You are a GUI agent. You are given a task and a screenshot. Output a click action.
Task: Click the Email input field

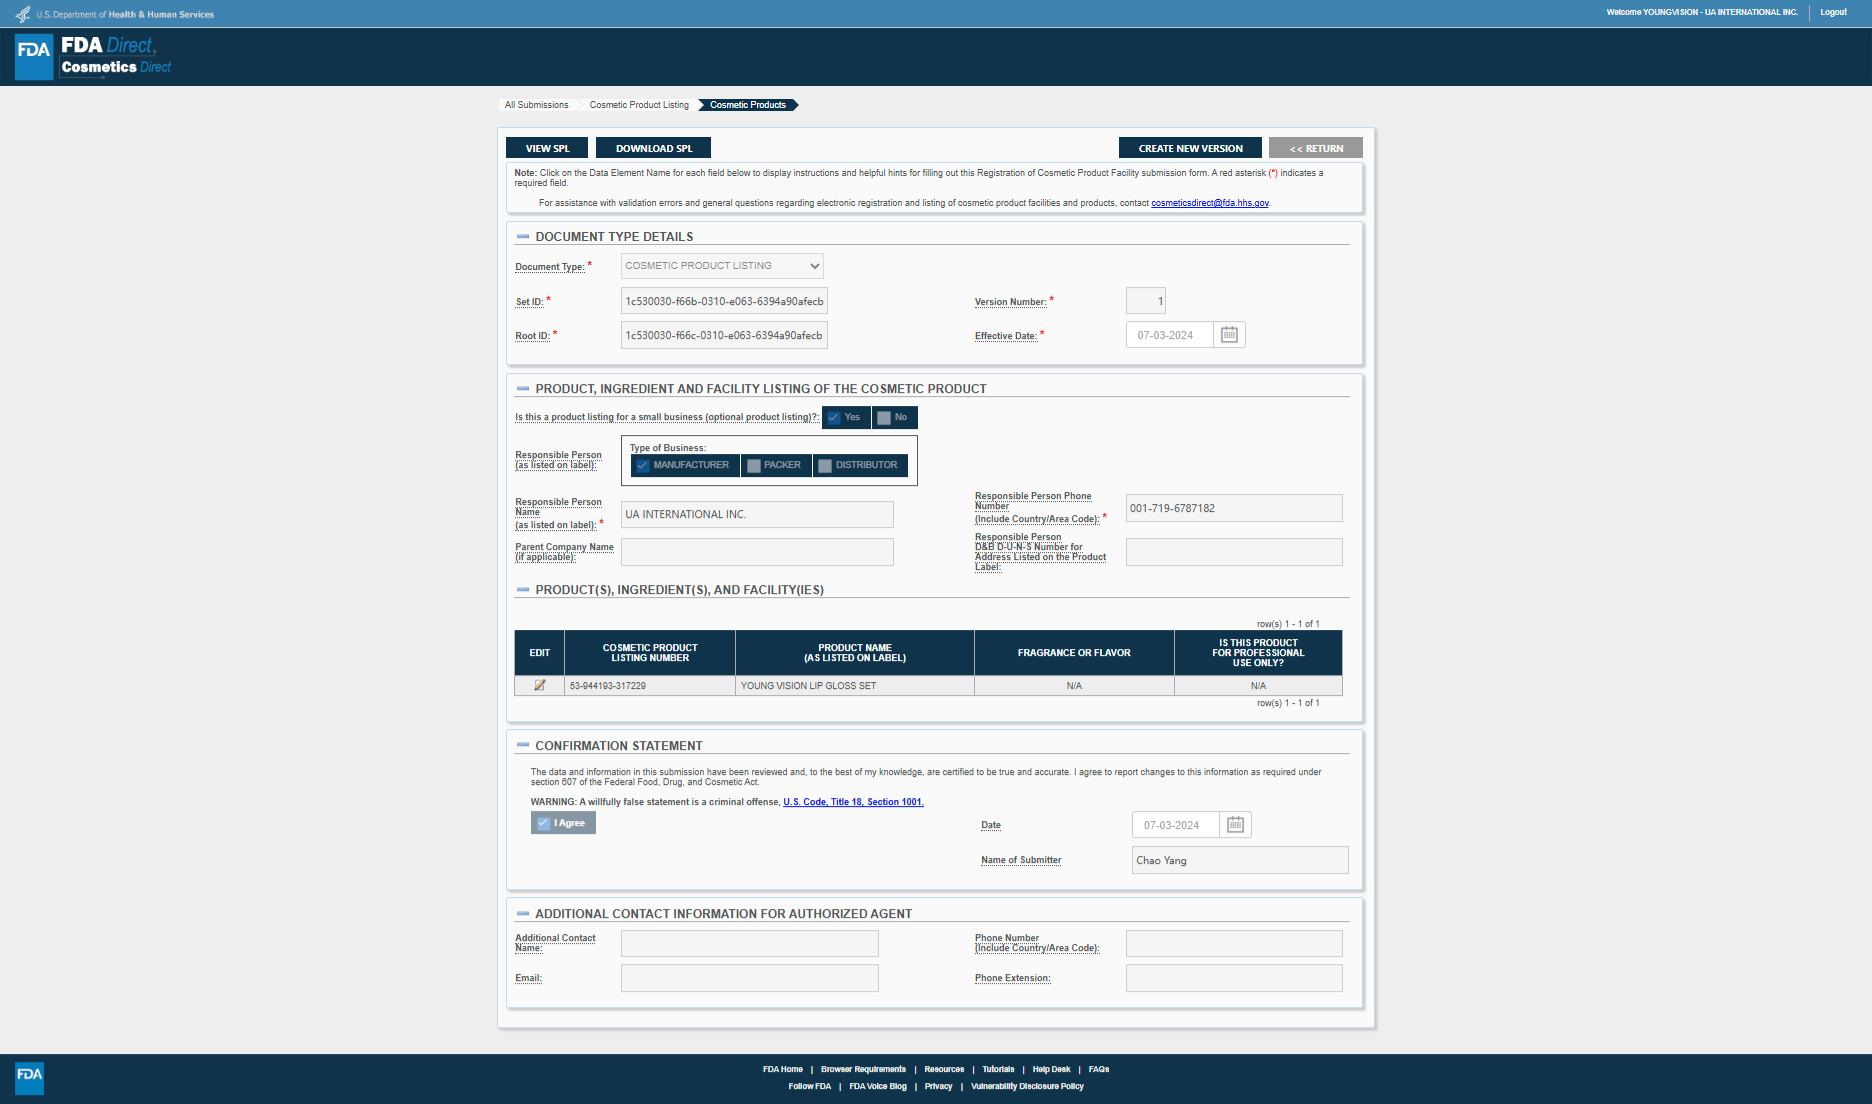[x=749, y=978]
